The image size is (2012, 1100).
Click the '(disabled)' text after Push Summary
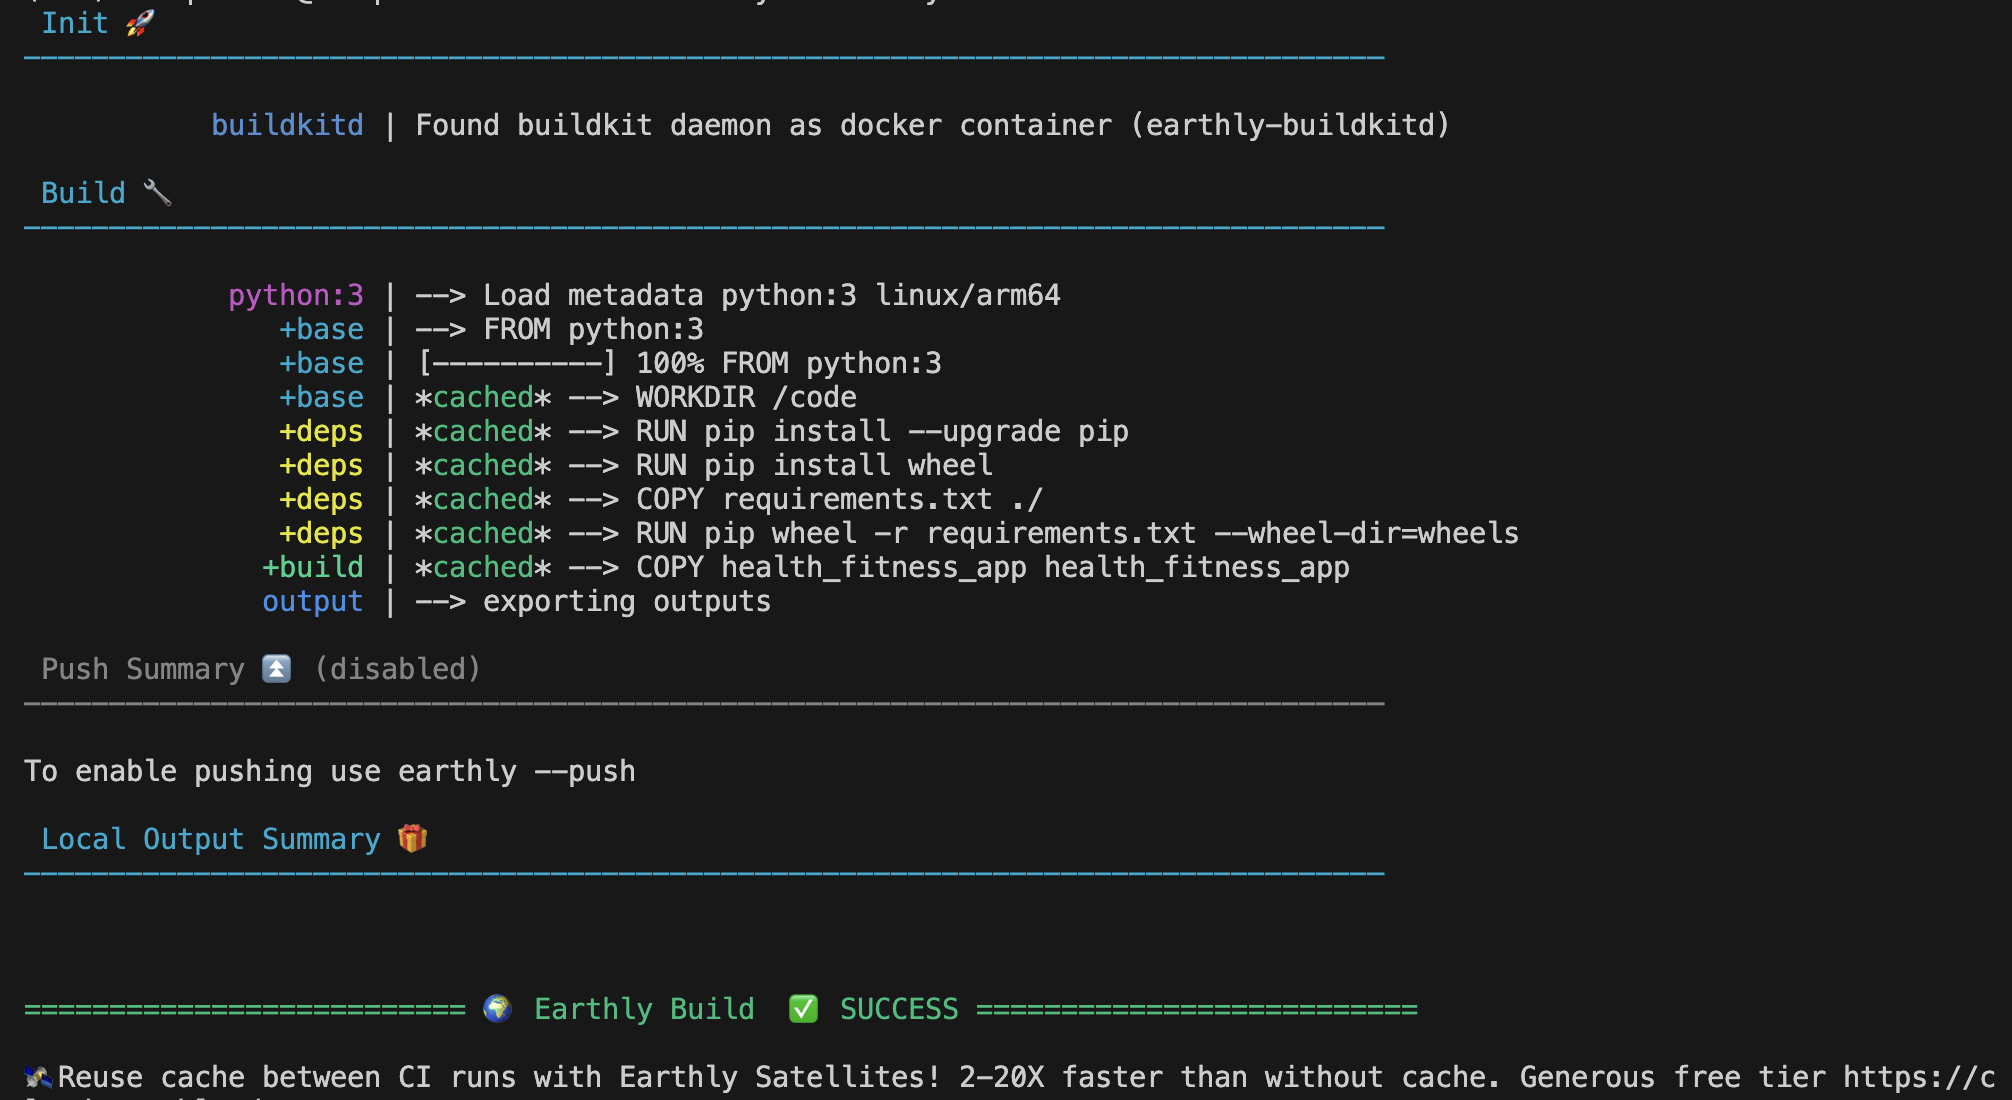pyautogui.click(x=397, y=668)
